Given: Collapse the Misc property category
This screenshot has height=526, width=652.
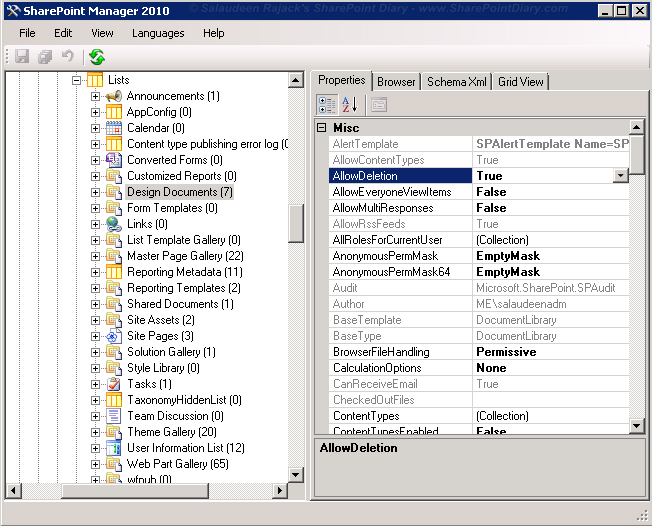Looking at the screenshot, I should [x=321, y=128].
